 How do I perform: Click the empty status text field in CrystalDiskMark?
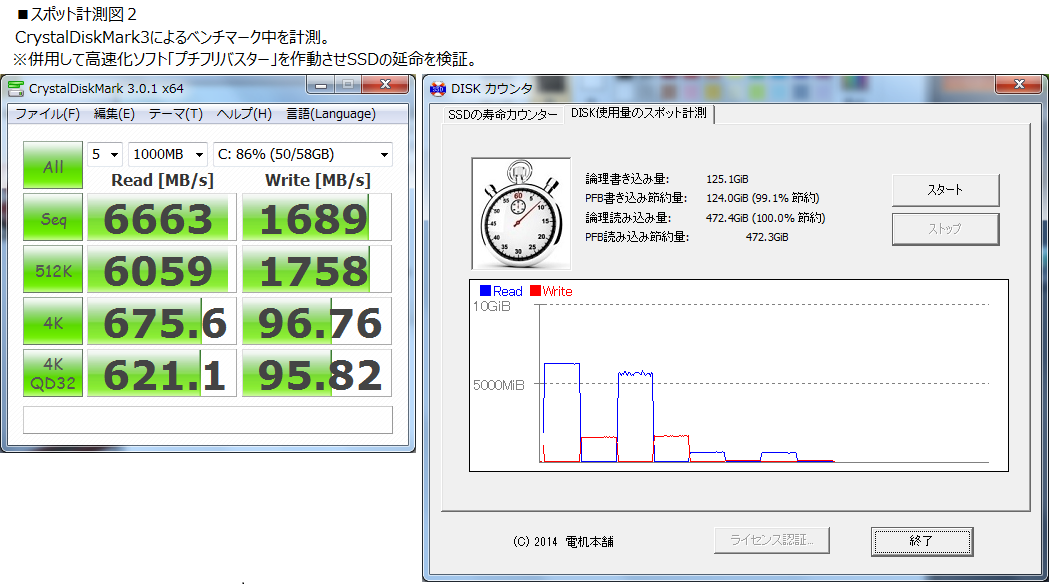(207, 420)
